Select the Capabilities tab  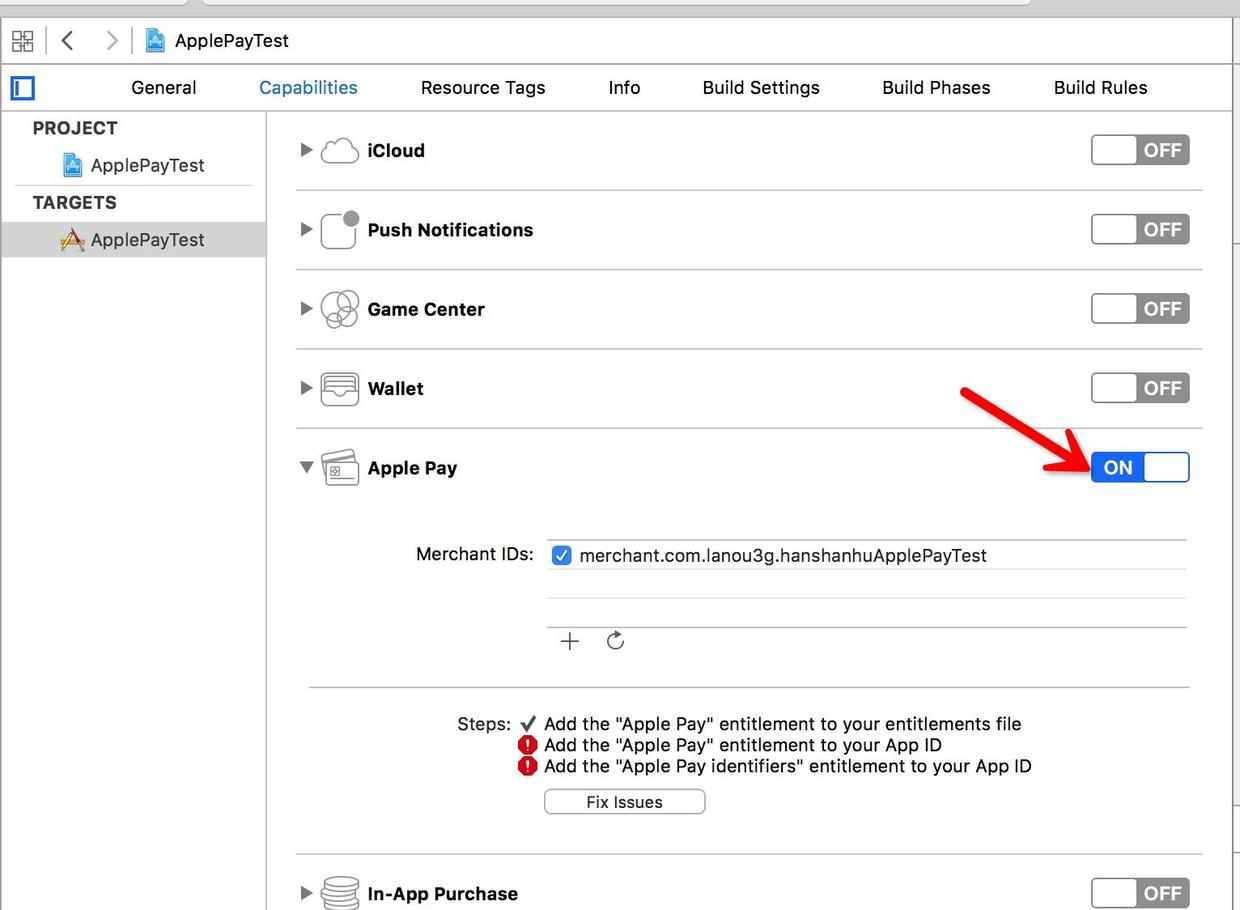(308, 88)
